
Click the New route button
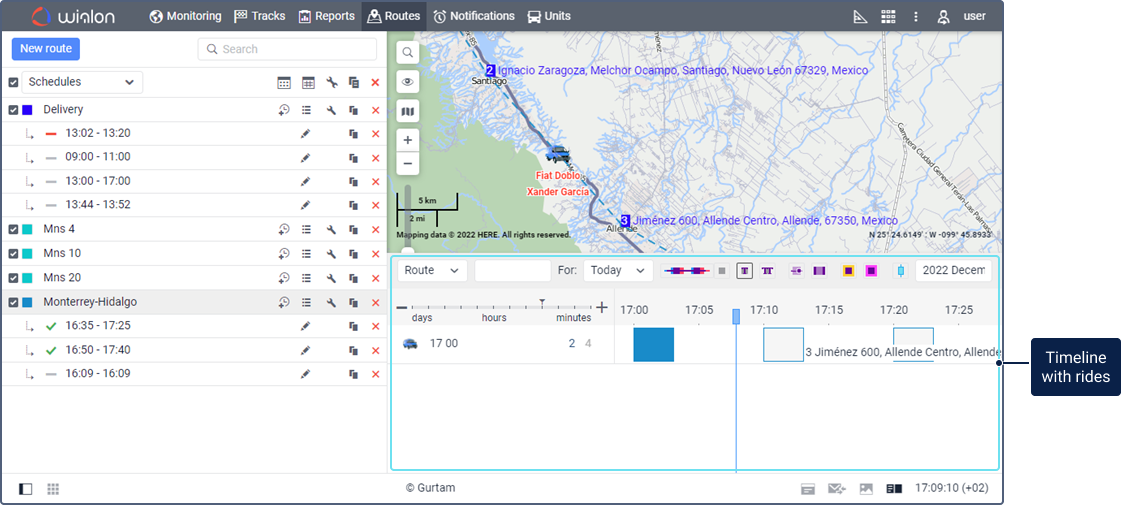click(x=45, y=49)
